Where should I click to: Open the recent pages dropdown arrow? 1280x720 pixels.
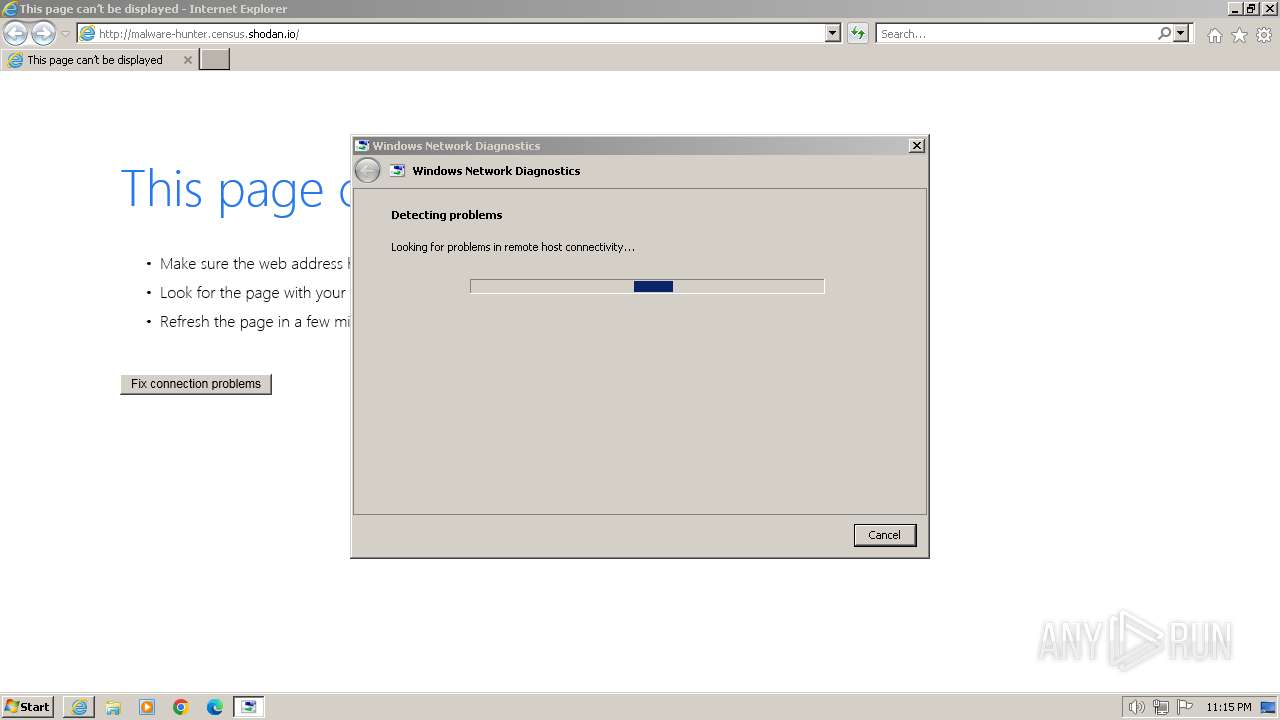coord(66,34)
